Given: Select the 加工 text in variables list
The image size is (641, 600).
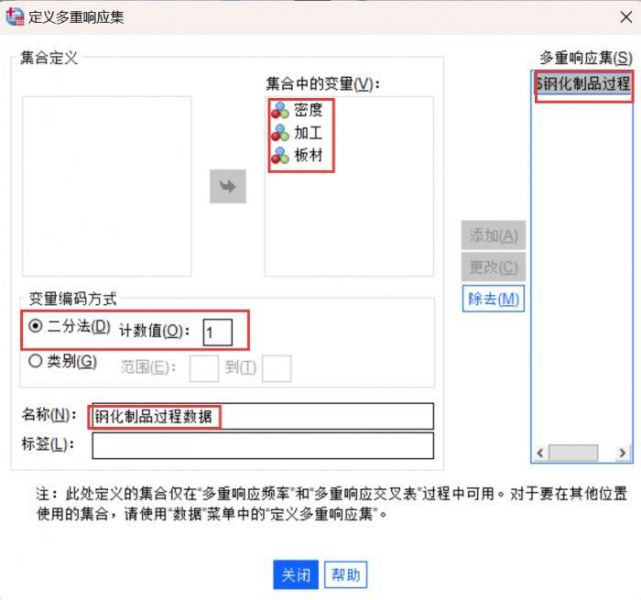Looking at the screenshot, I should coord(308,133).
